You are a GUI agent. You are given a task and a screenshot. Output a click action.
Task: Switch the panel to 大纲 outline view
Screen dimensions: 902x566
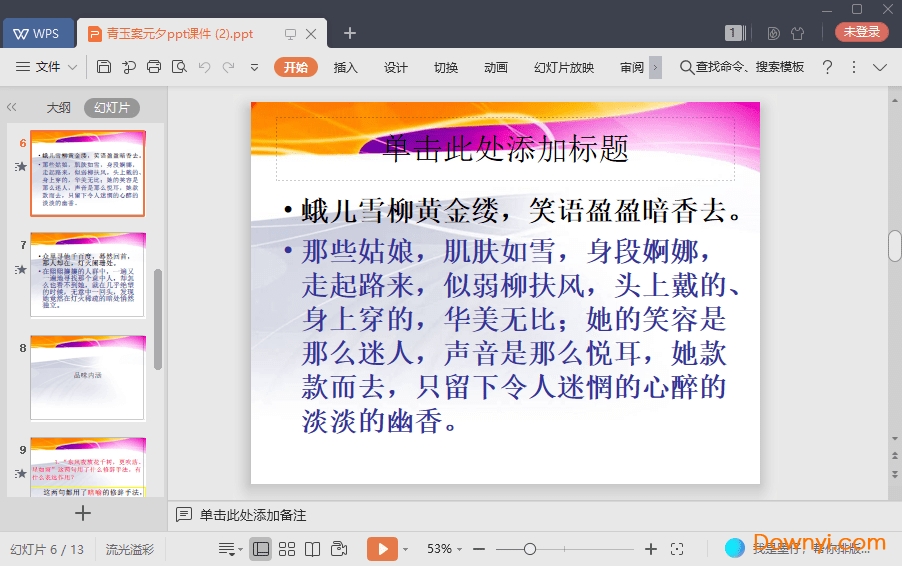pyautogui.click(x=58, y=108)
